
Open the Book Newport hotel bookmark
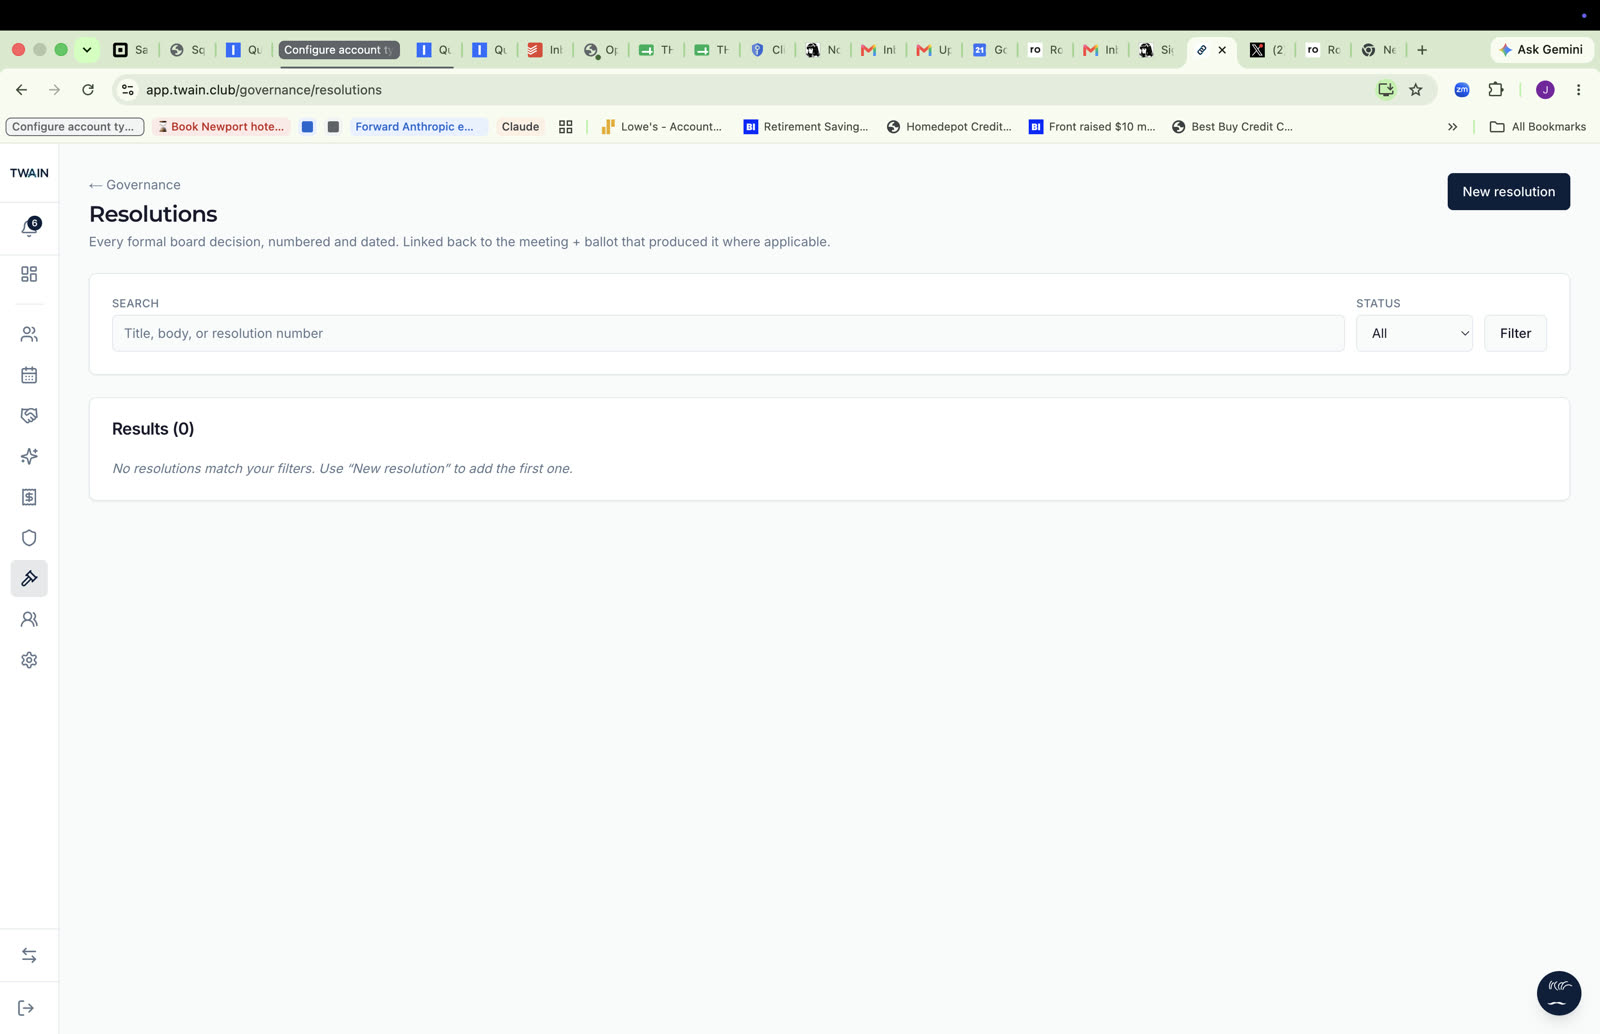tap(220, 127)
